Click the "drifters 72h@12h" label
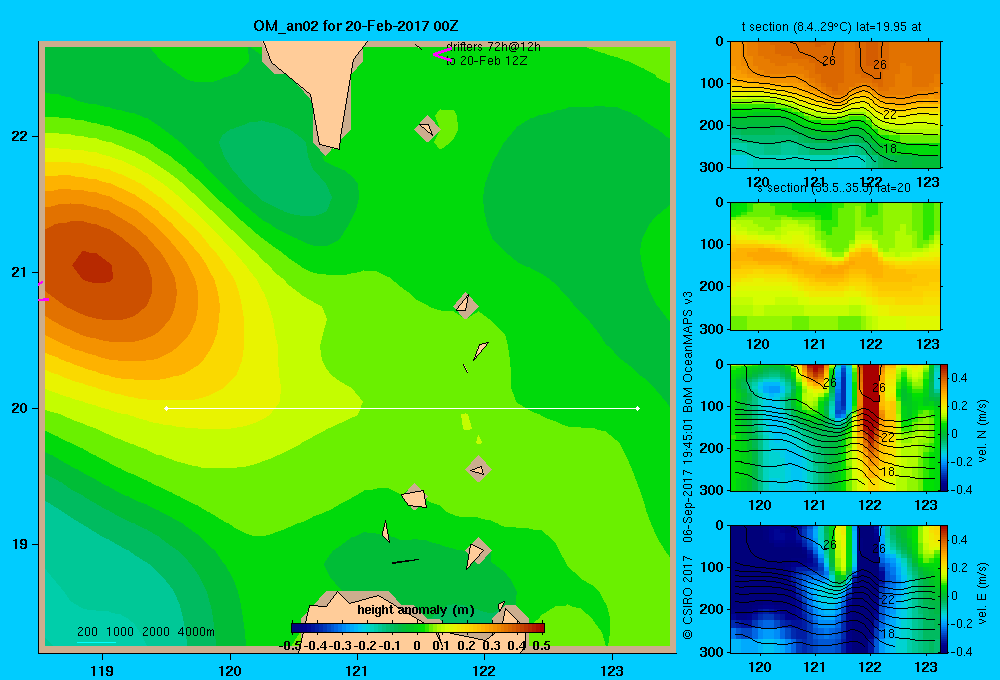 coord(493,47)
